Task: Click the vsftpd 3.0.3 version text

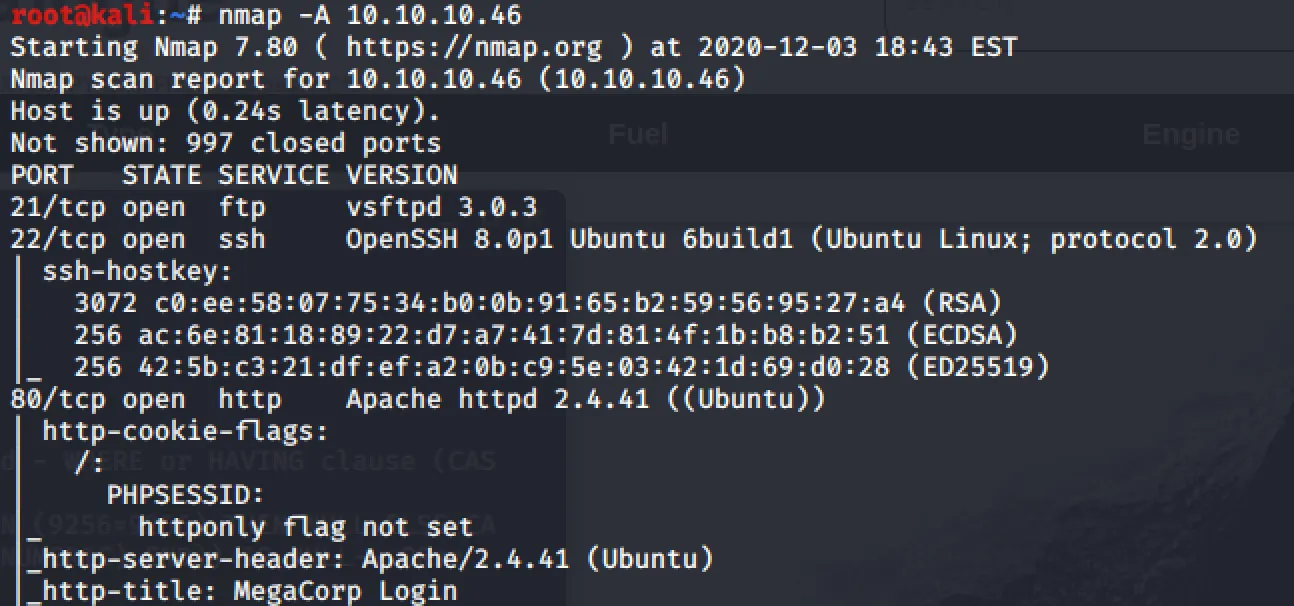Action: (441, 207)
